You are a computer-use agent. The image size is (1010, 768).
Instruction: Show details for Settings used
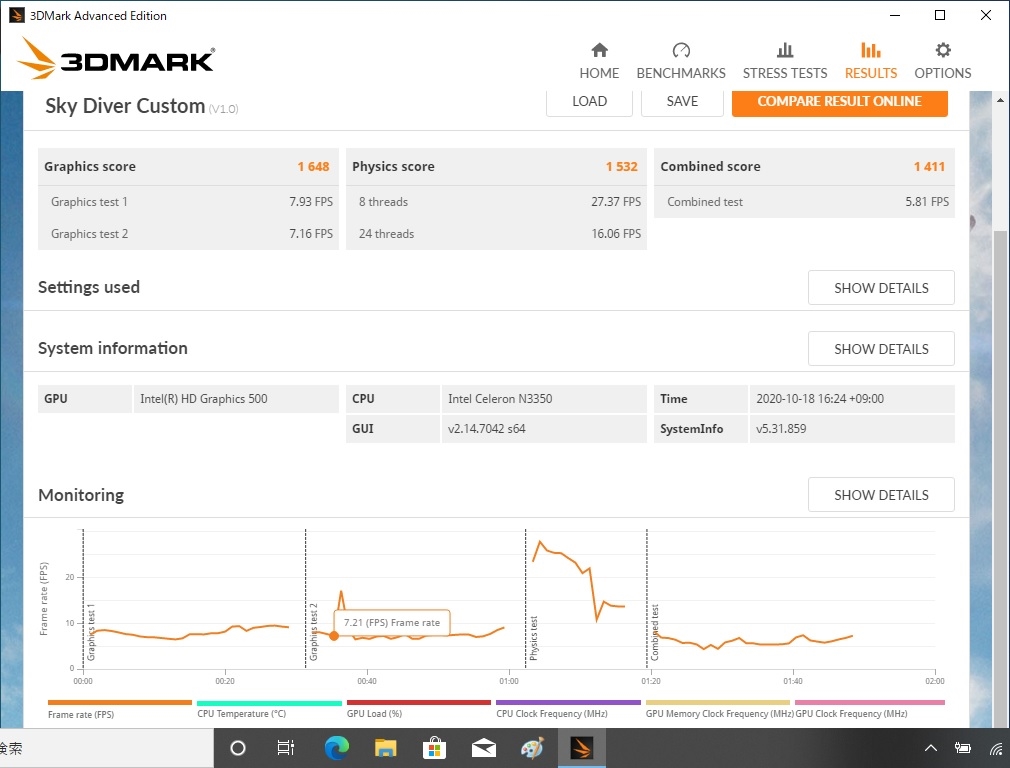(881, 288)
